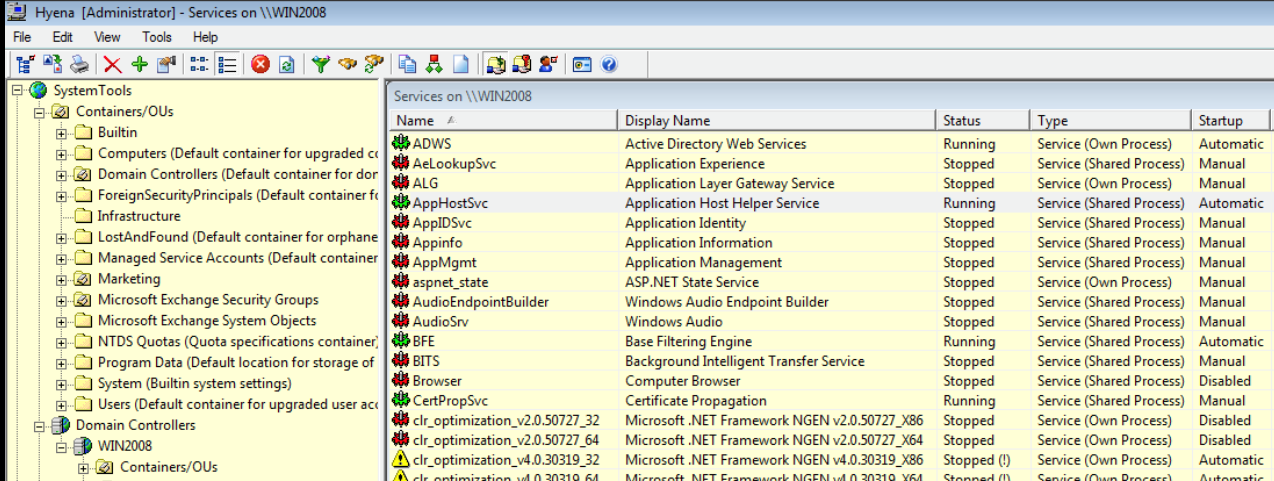The image size is (1274, 481).
Task: Click the red gear icon beside Browser service
Action: tap(401, 381)
